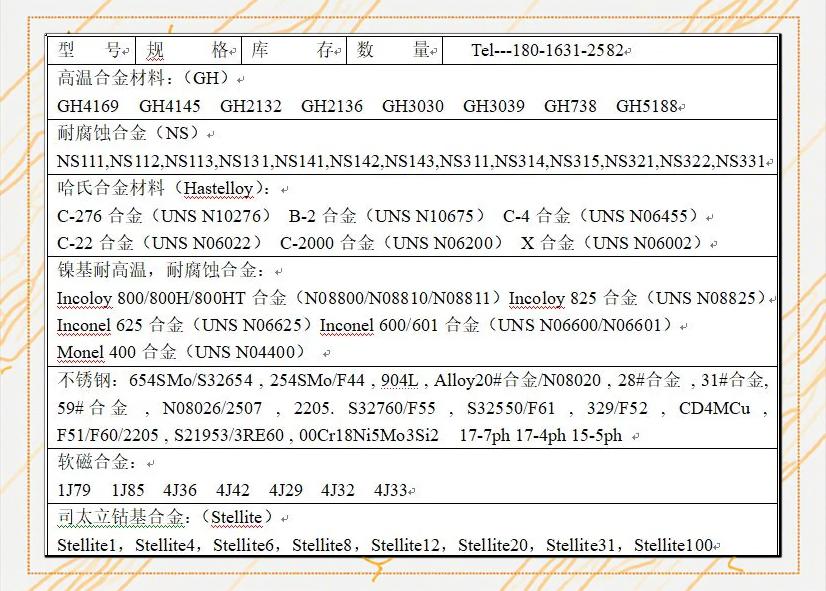Click the grade GH2136

coord(332,106)
